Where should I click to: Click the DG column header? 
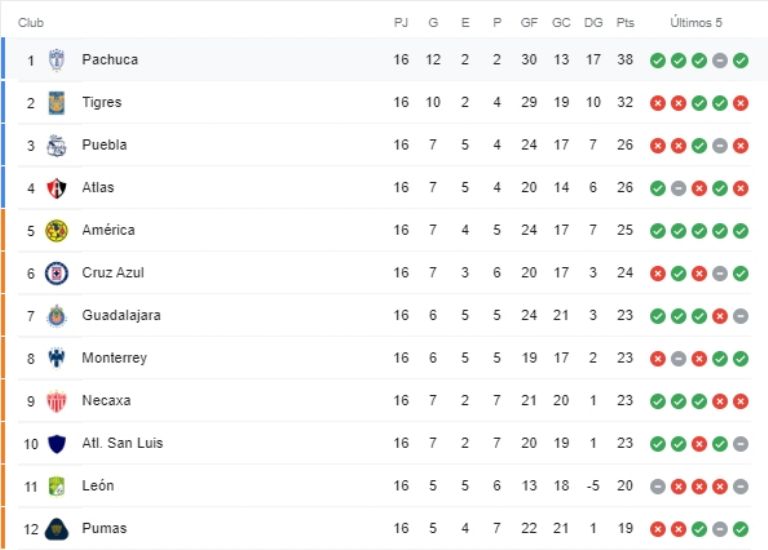point(593,23)
